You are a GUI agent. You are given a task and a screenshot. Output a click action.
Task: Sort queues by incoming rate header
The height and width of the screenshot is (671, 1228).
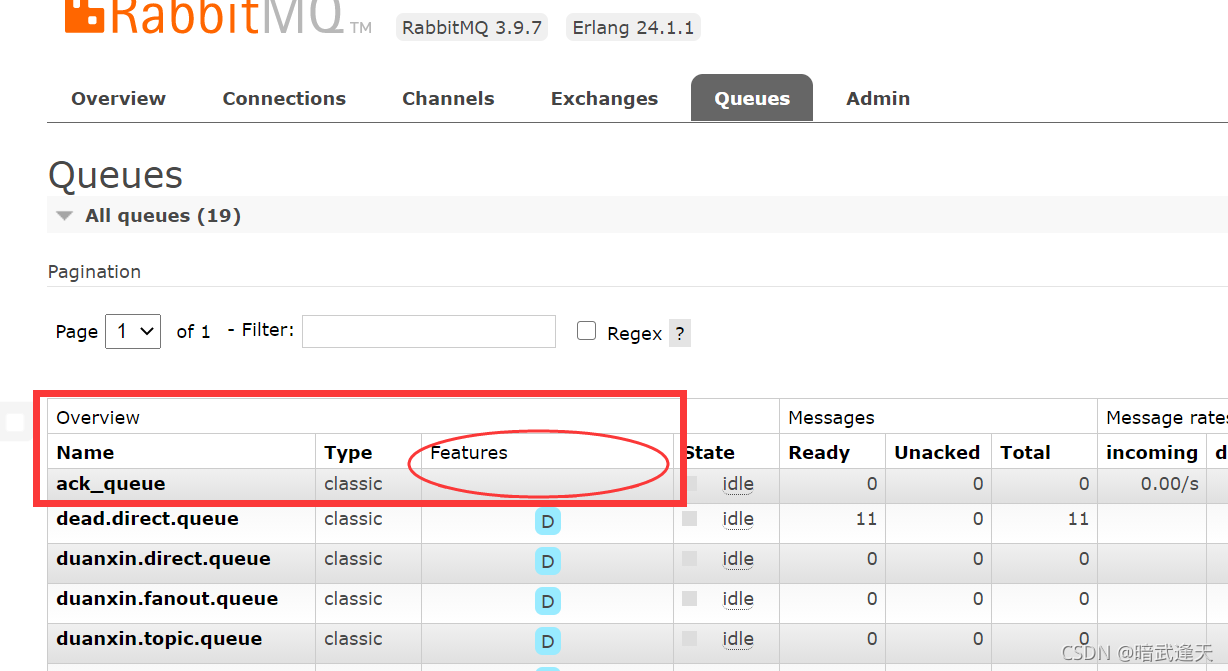coord(1152,453)
